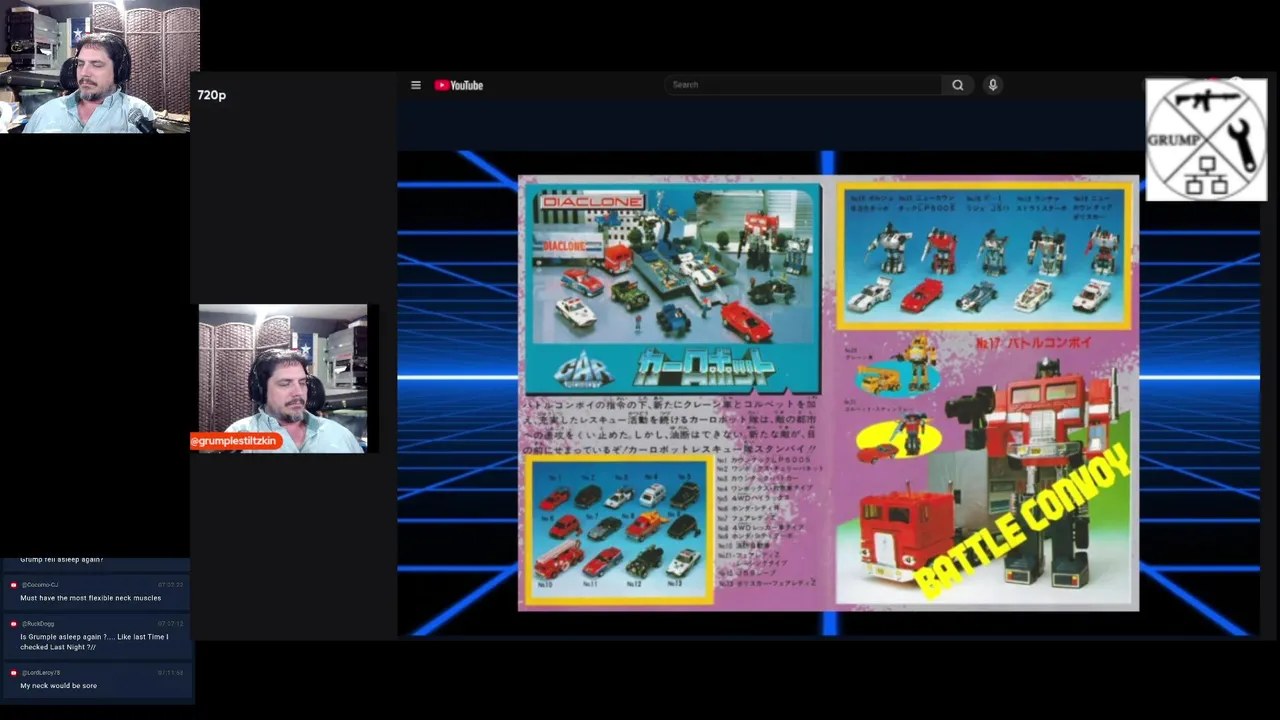Activate voice search microphone icon
The image size is (1280, 720).
[993, 85]
